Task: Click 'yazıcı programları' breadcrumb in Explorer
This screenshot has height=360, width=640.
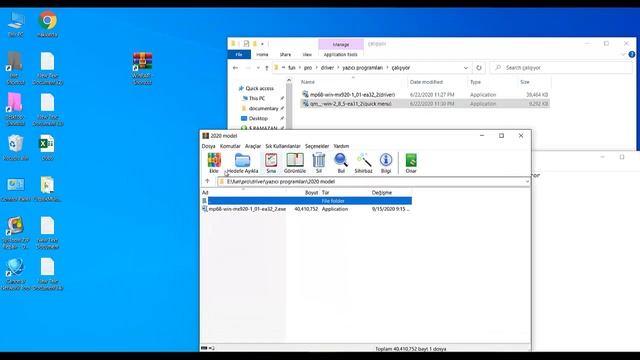Action: pos(362,68)
